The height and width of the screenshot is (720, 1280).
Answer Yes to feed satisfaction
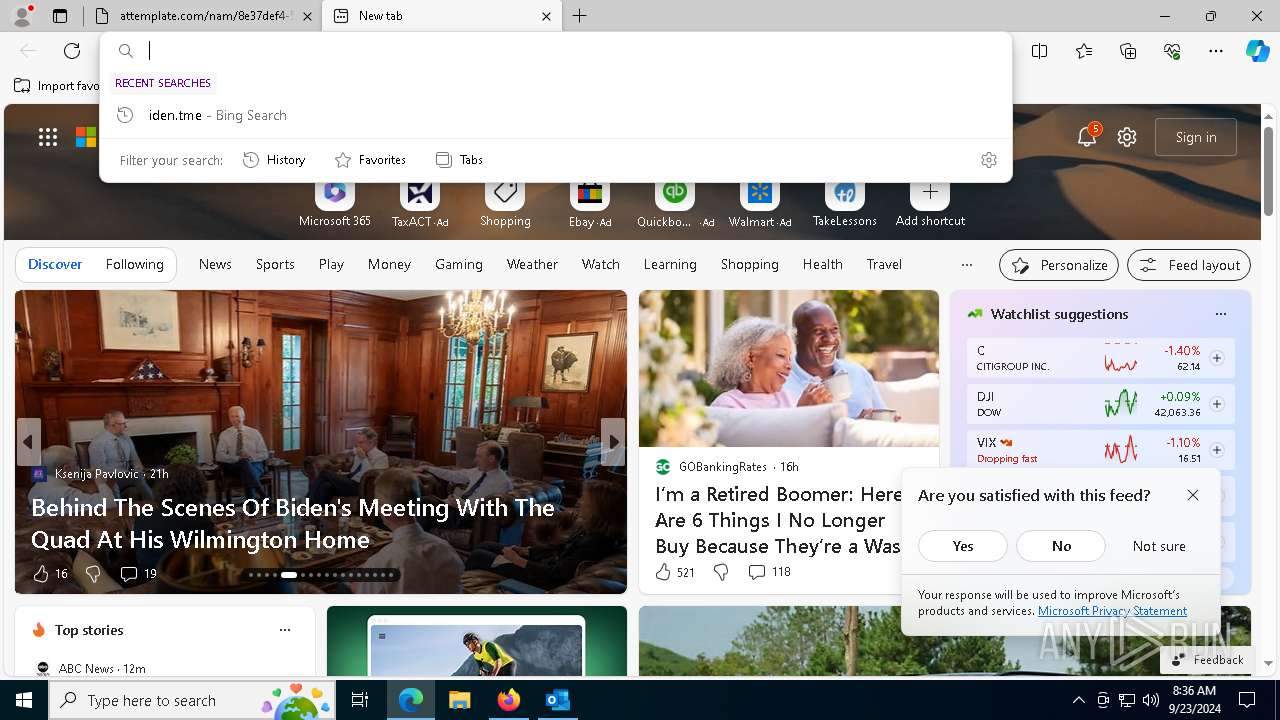point(963,546)
